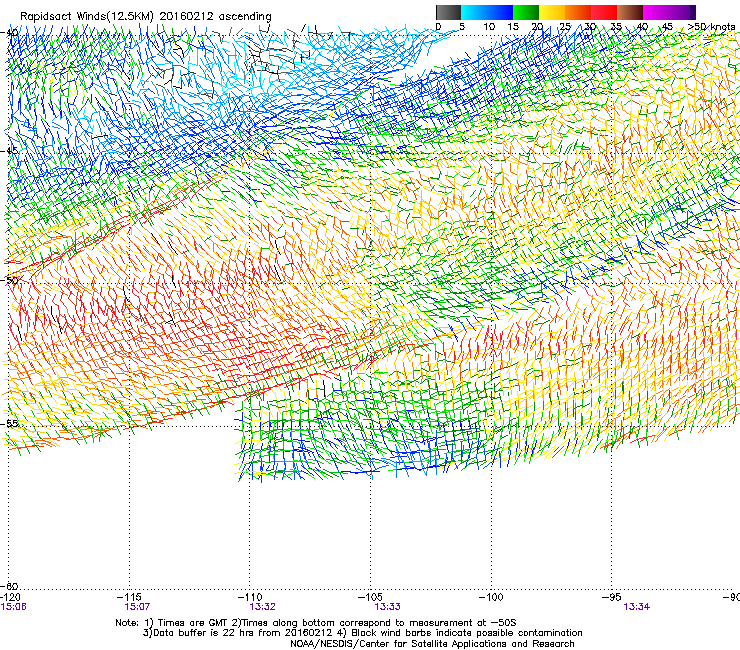Image resolution: width=740 pixels, height=650 pixels.
Task: Click the gray 0-5 knots legend swatch
Action: 448,12
